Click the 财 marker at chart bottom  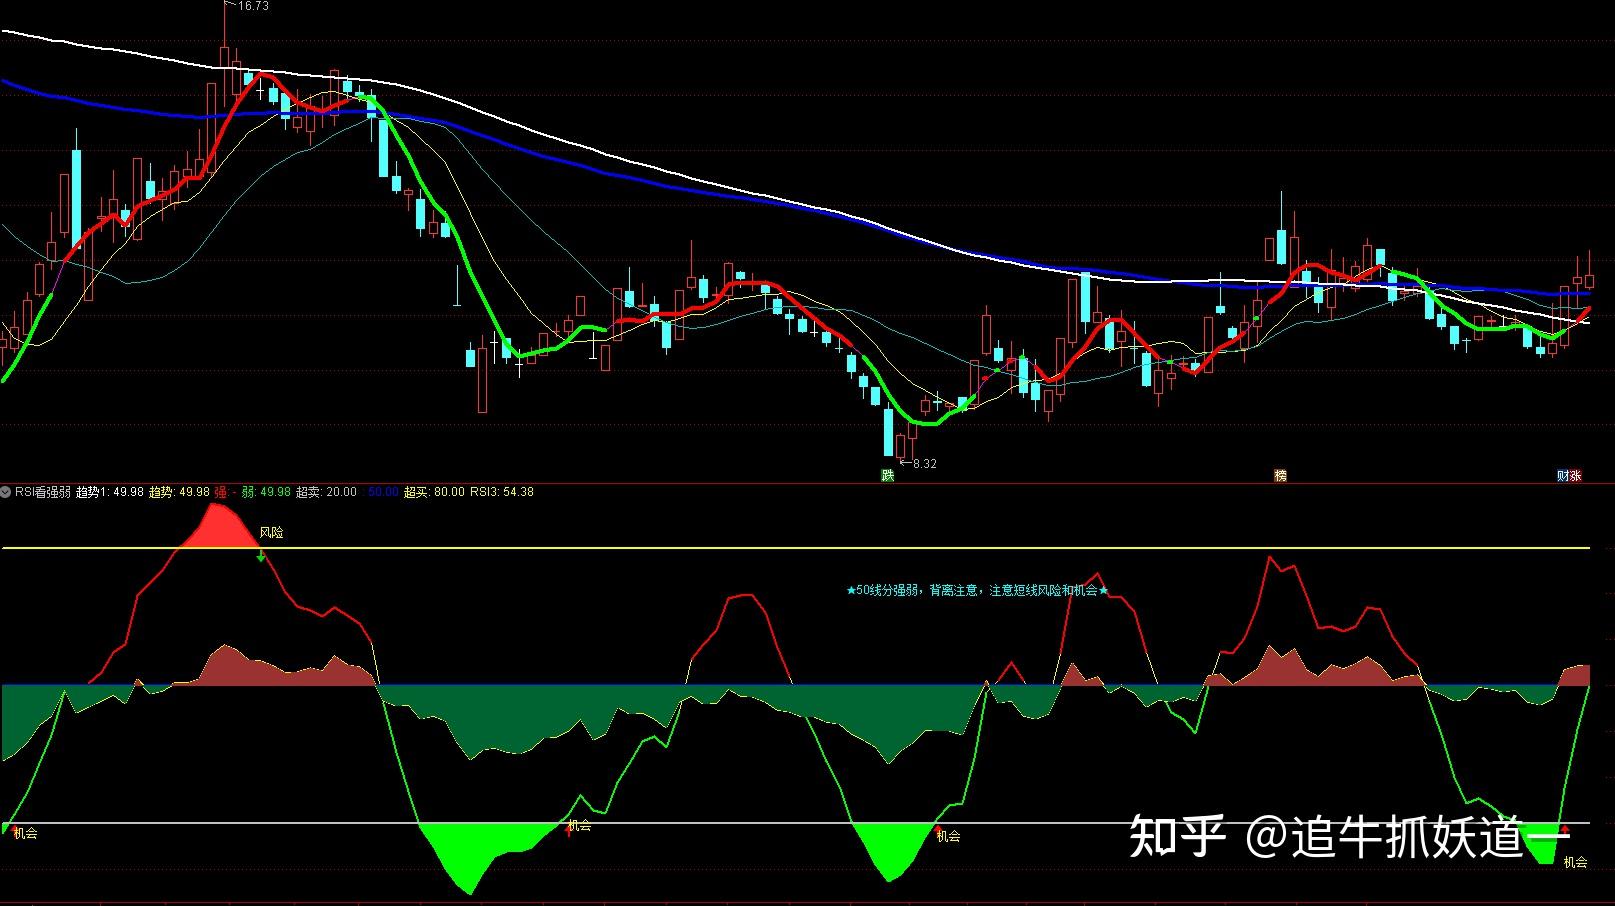click(1563, 476)
